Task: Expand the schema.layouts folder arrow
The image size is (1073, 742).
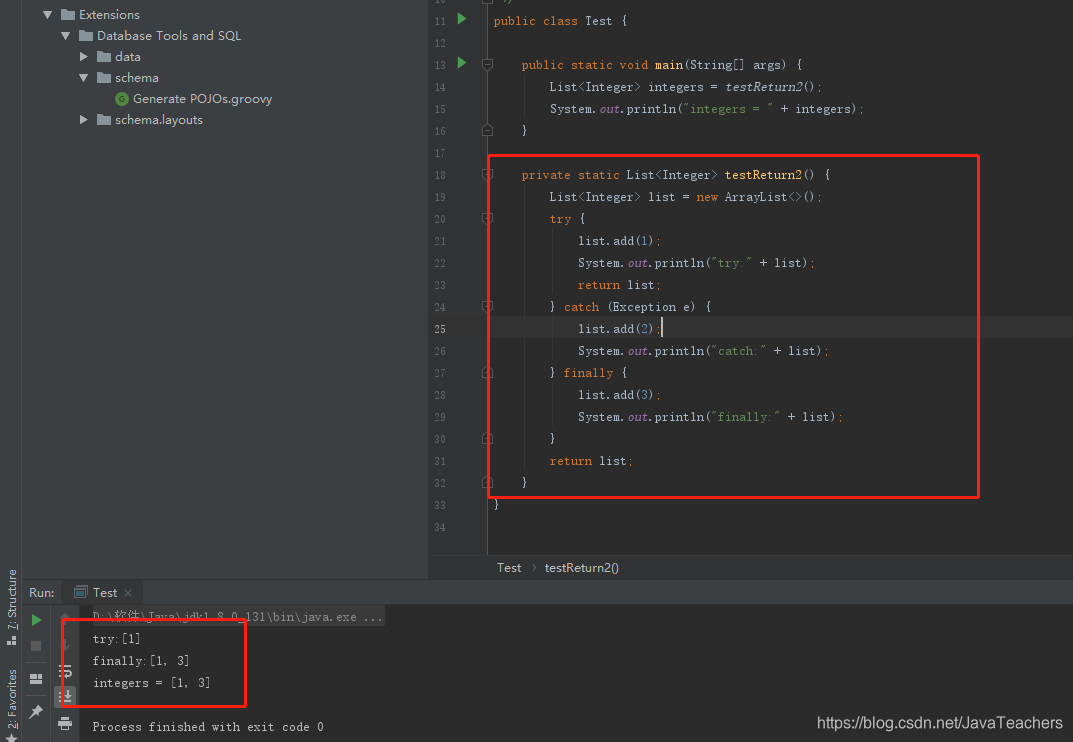Action: click(83, 119)
